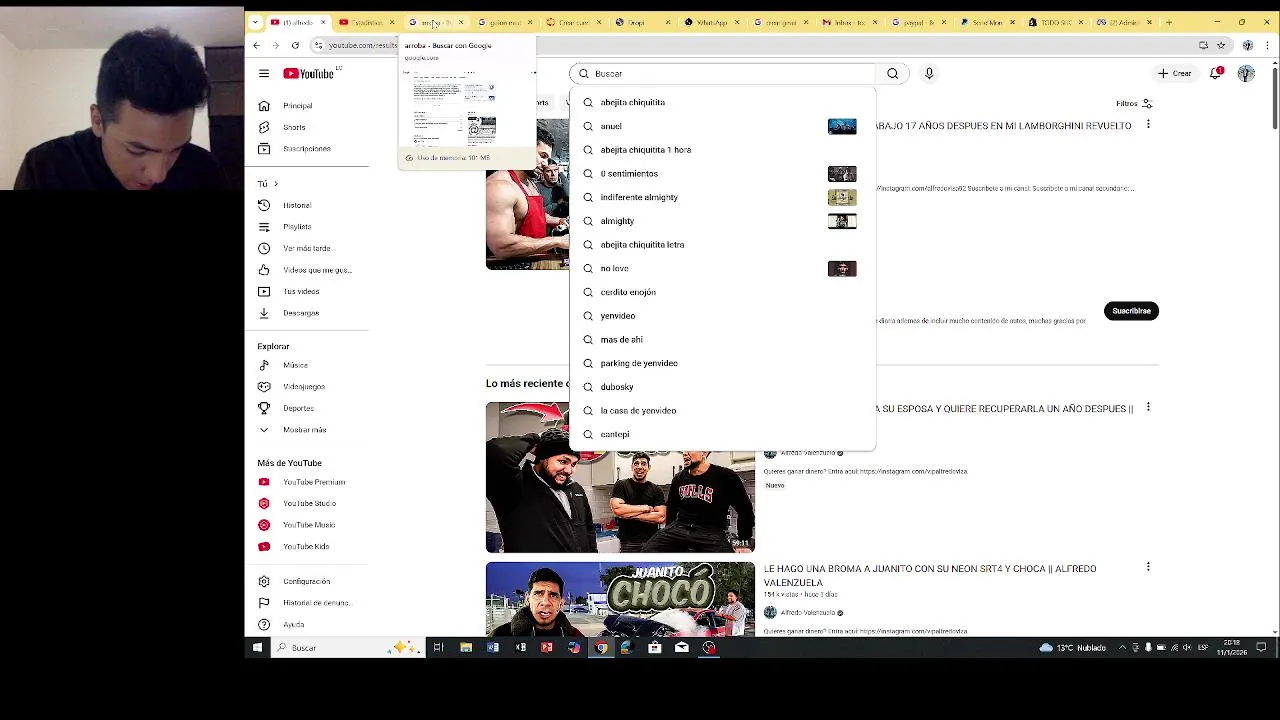The image size is (1280, 720).
Task: Open the Juanito Chocó video thumbnail
Action: [620, 599]
